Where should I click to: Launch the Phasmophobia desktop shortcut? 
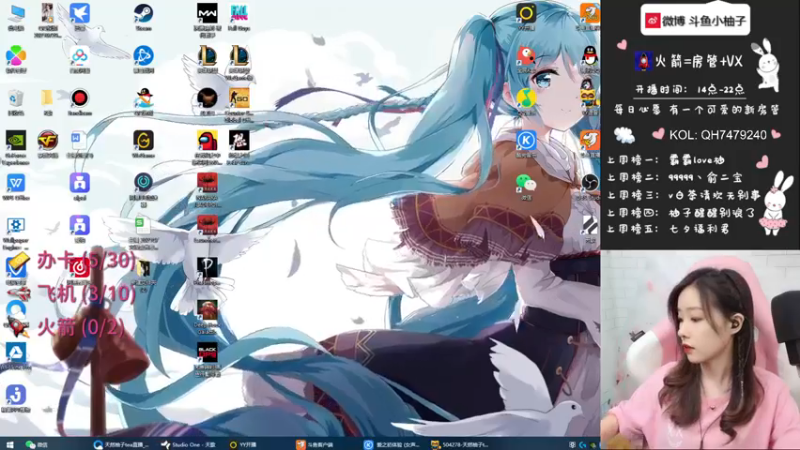pyautogui.click(x=207, y=267)
